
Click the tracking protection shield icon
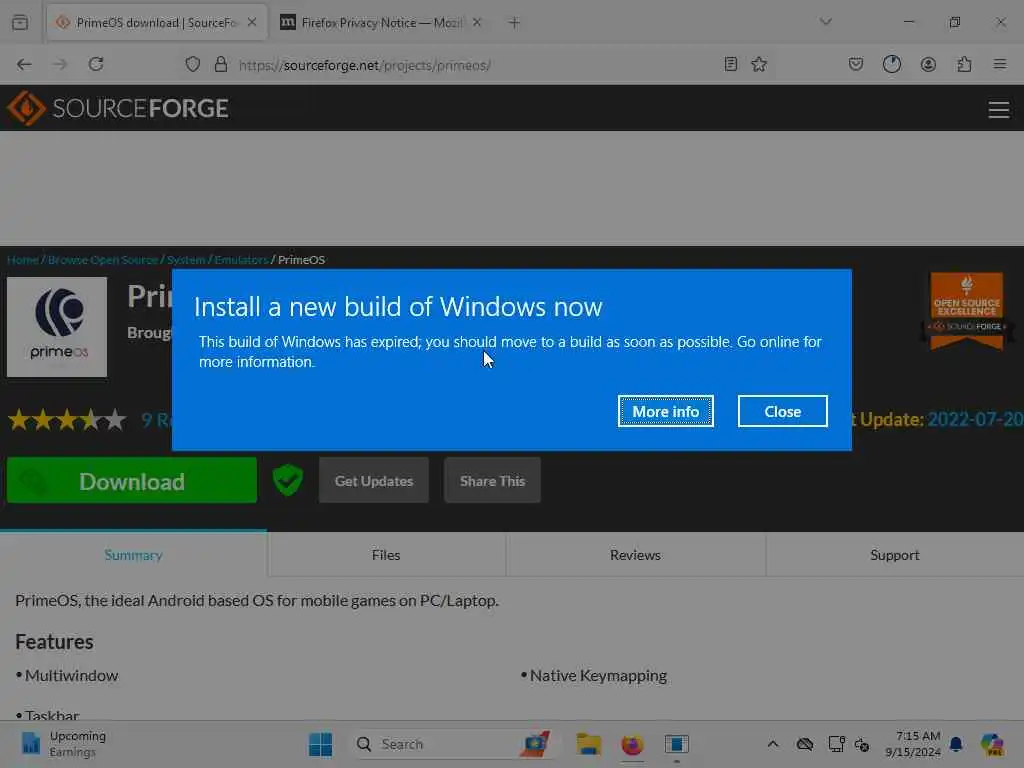[x=193, y=64]
